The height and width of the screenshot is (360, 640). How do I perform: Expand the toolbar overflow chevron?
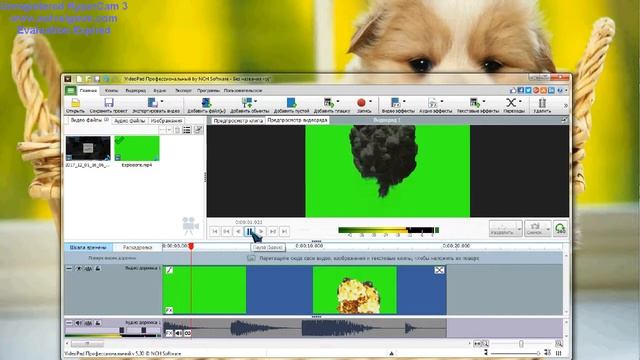click(565, 105)
